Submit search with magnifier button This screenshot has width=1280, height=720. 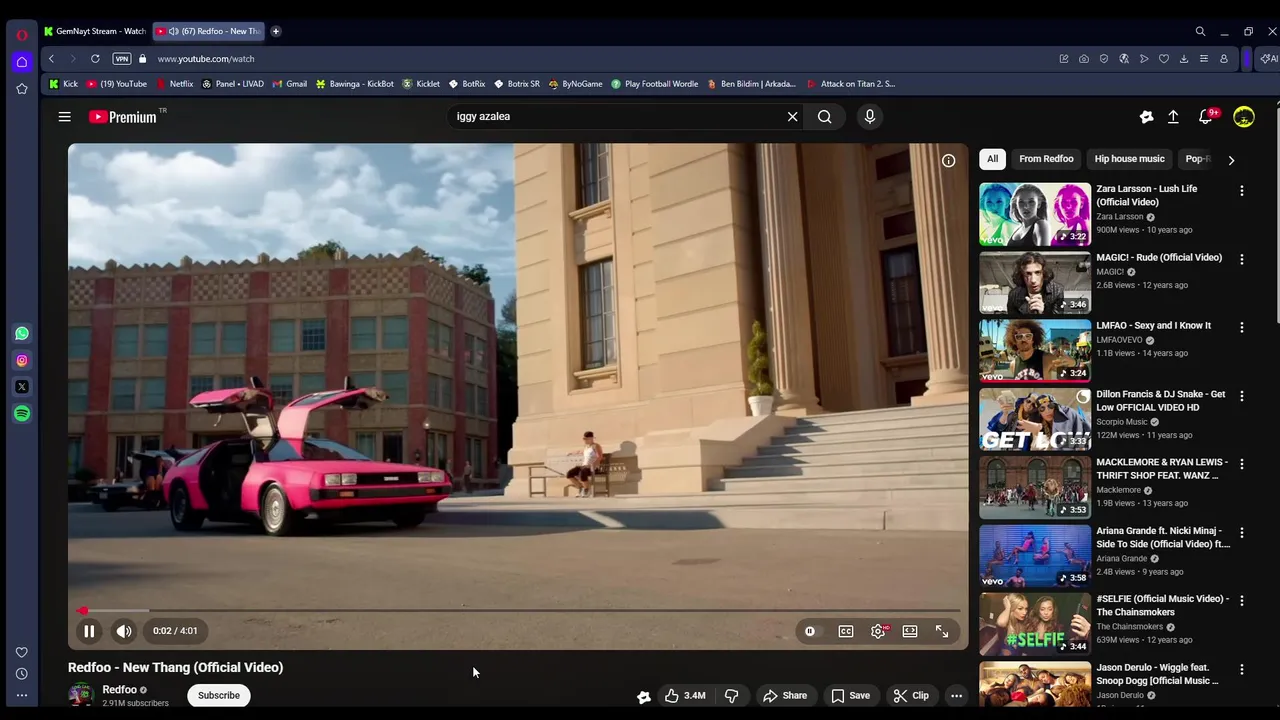[824, 117]
